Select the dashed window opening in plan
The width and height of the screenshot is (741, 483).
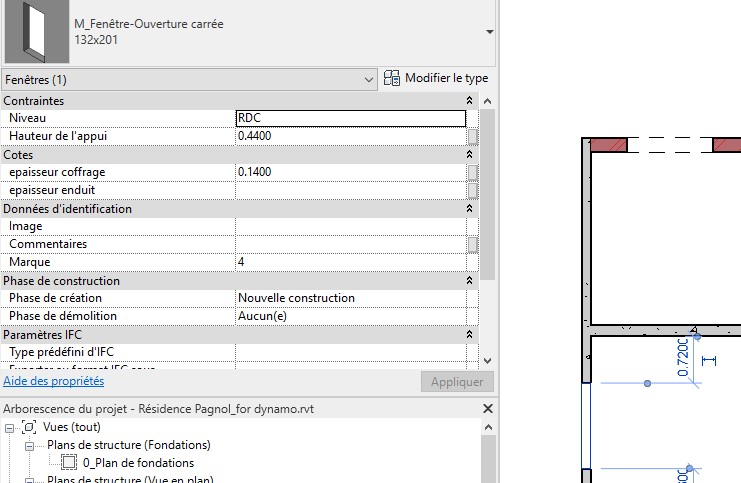(670, 145)
